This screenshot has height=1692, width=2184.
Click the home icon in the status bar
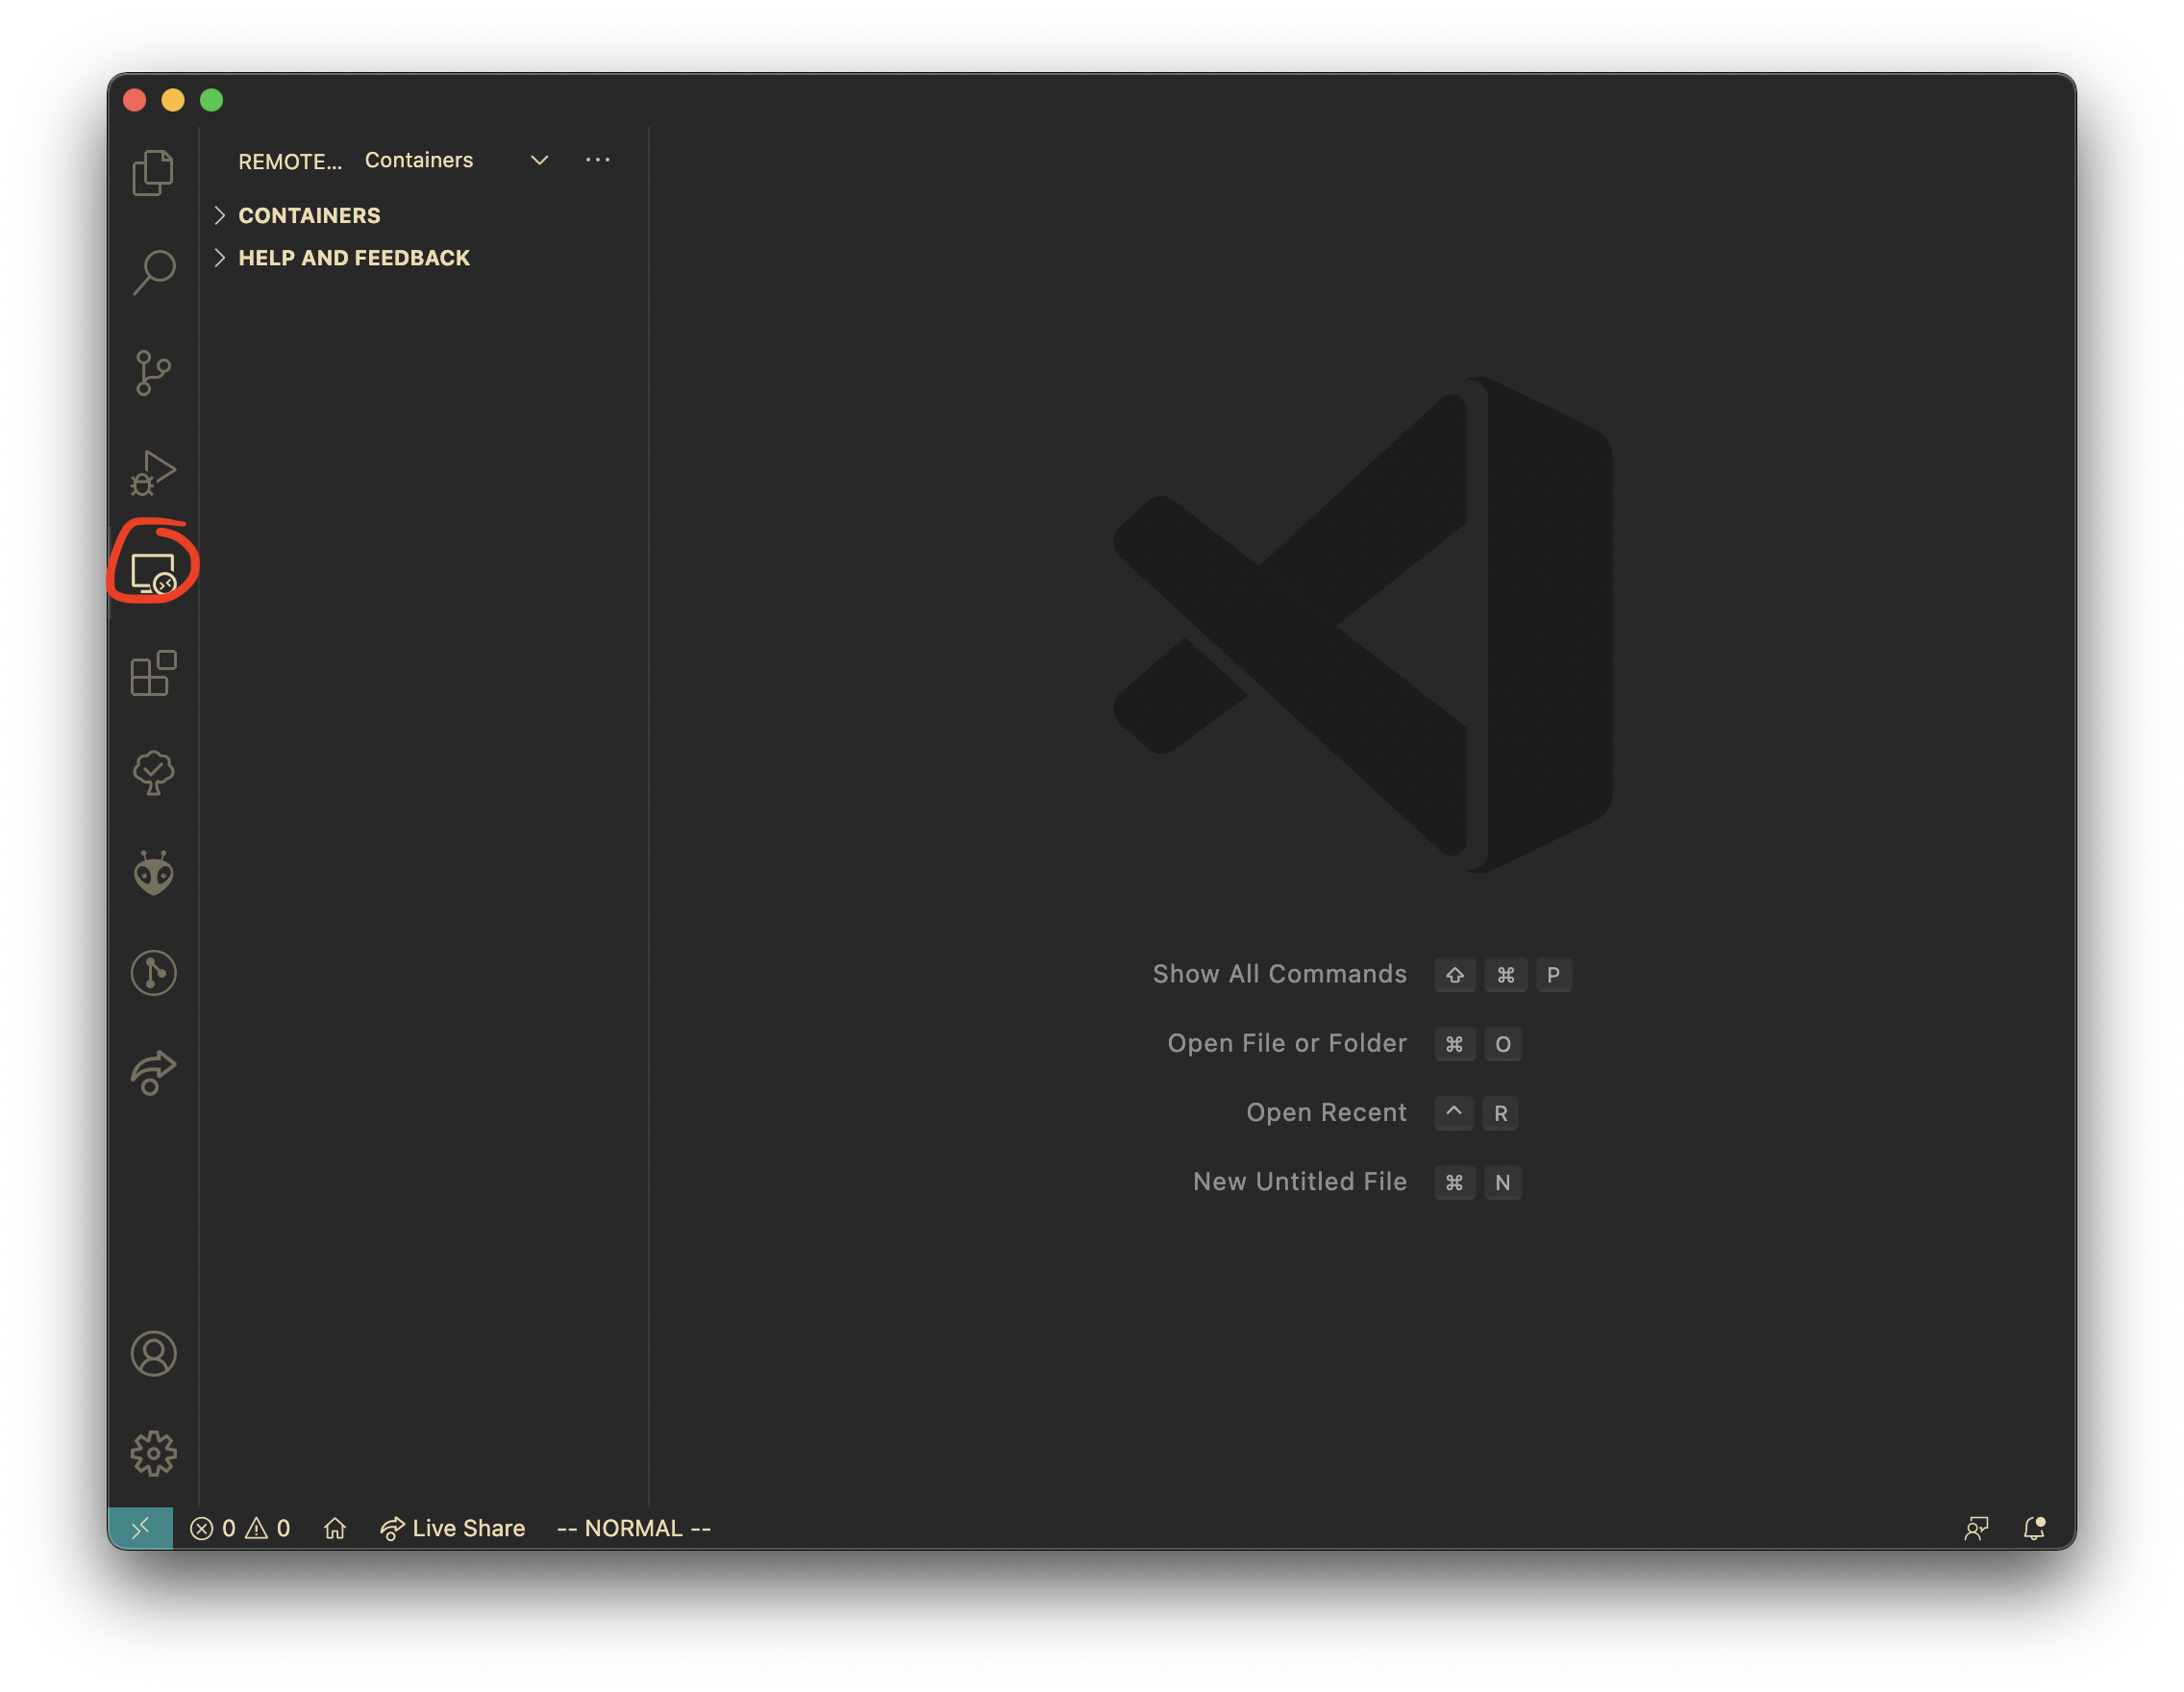pos(335,1528)
